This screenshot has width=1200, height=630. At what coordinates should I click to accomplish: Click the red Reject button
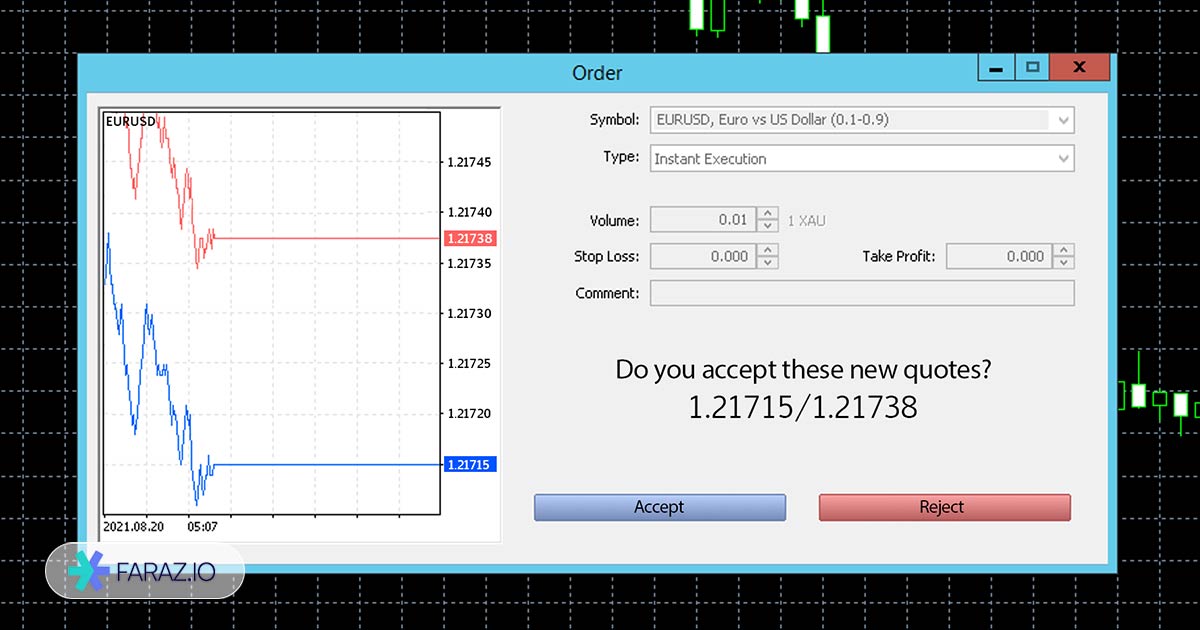[x=944, y=507]
